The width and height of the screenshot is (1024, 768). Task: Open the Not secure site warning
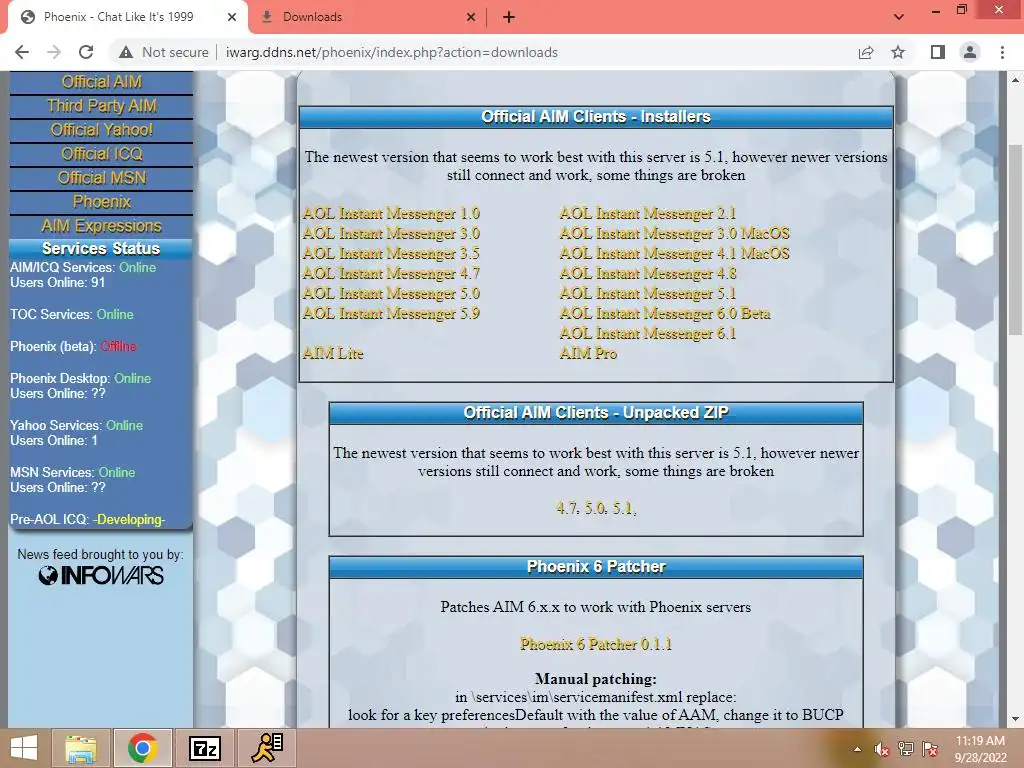pos(164,52)
